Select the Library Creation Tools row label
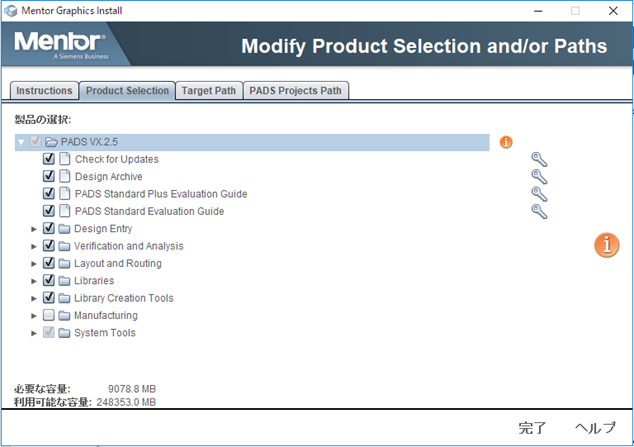The image size is (634, 447). pos(124,298)
